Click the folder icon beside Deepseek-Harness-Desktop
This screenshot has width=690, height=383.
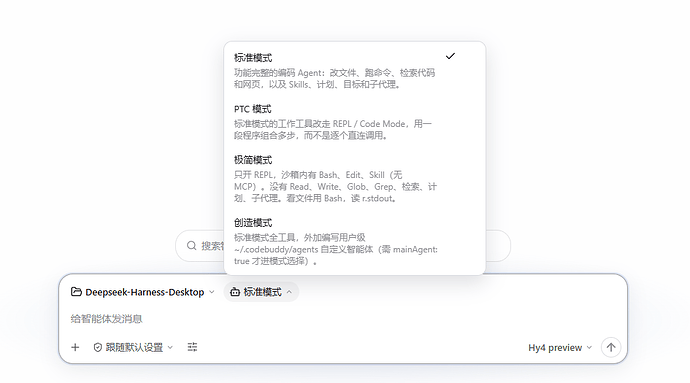coord(76,292)
